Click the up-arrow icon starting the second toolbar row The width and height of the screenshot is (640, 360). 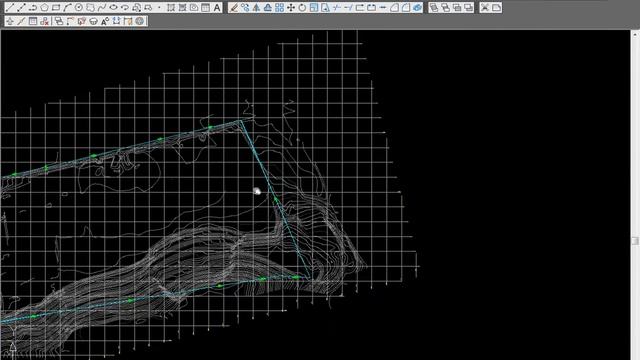click(x=10, y=21)
